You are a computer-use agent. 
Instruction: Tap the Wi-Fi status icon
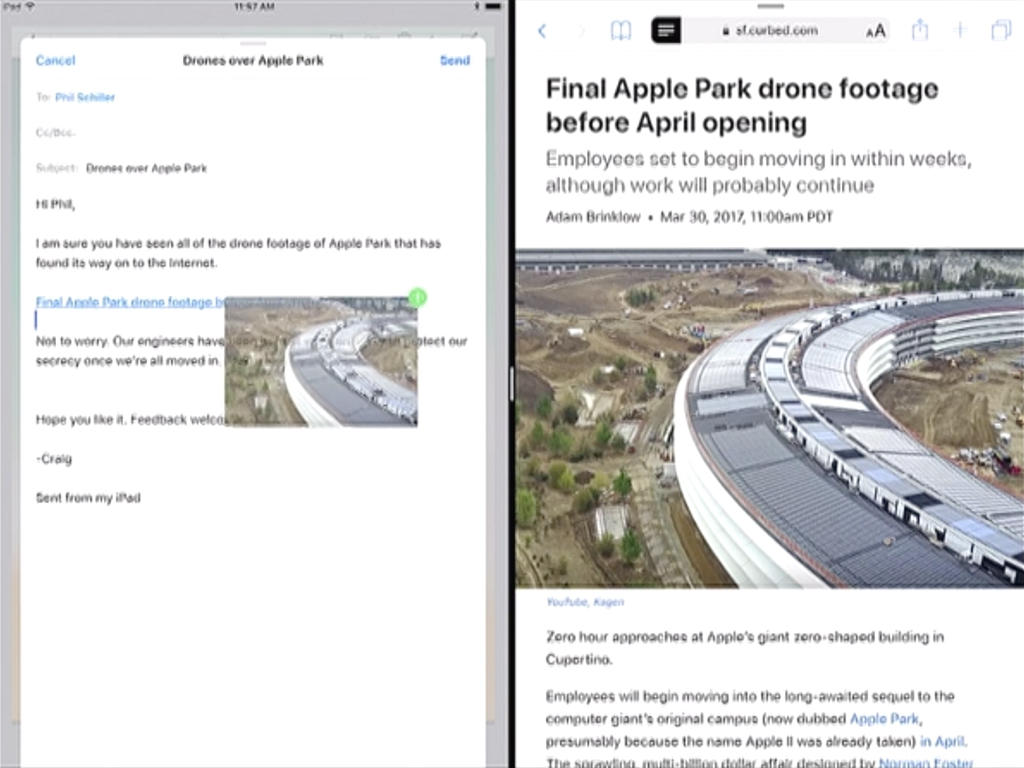[x=30, y=7]
